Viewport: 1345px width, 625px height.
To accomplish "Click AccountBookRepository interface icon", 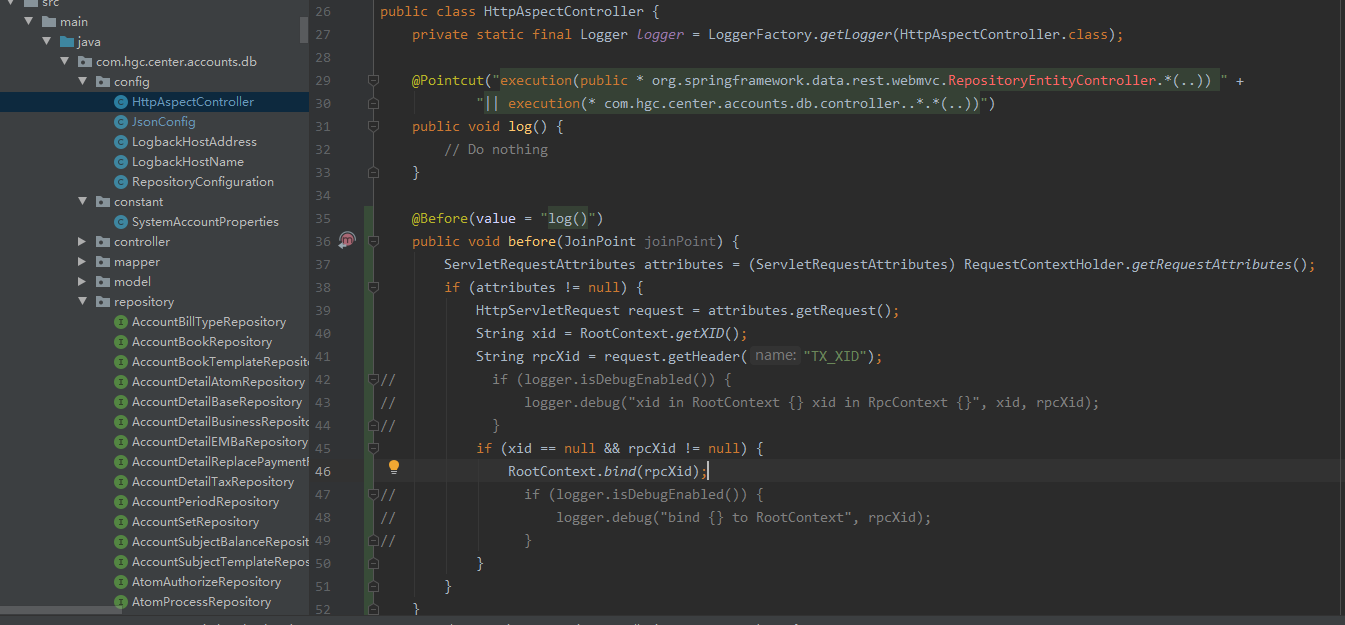I will click(121, 342).
